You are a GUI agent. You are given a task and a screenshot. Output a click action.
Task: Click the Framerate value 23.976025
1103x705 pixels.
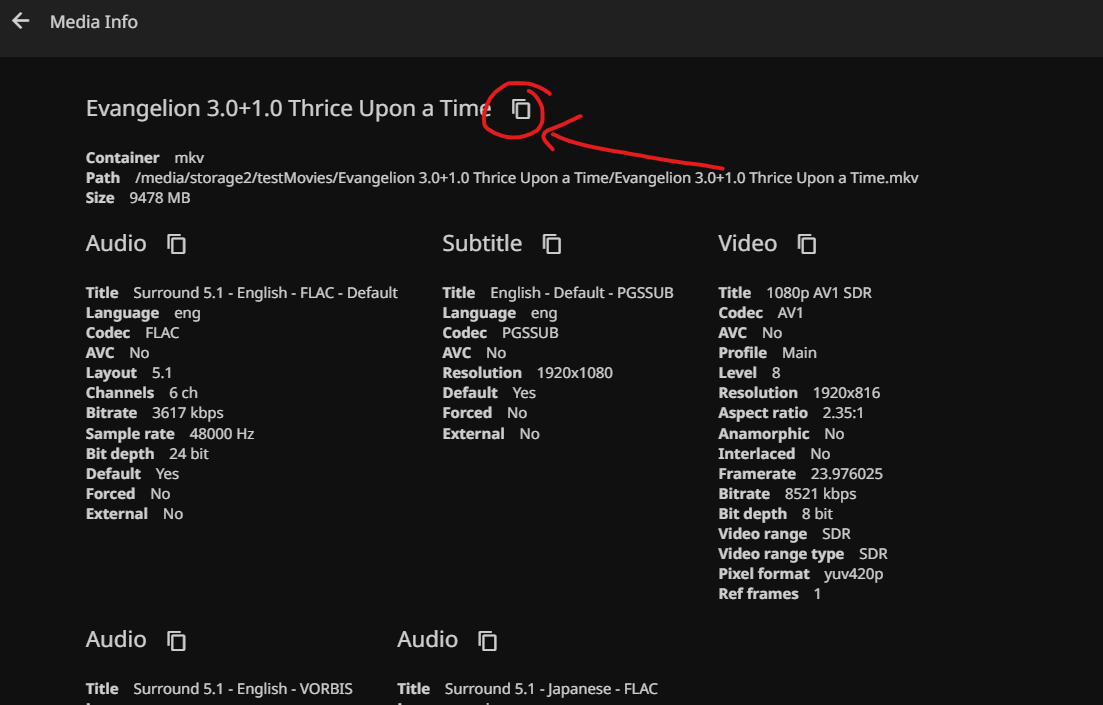click(x=847, y=474)
